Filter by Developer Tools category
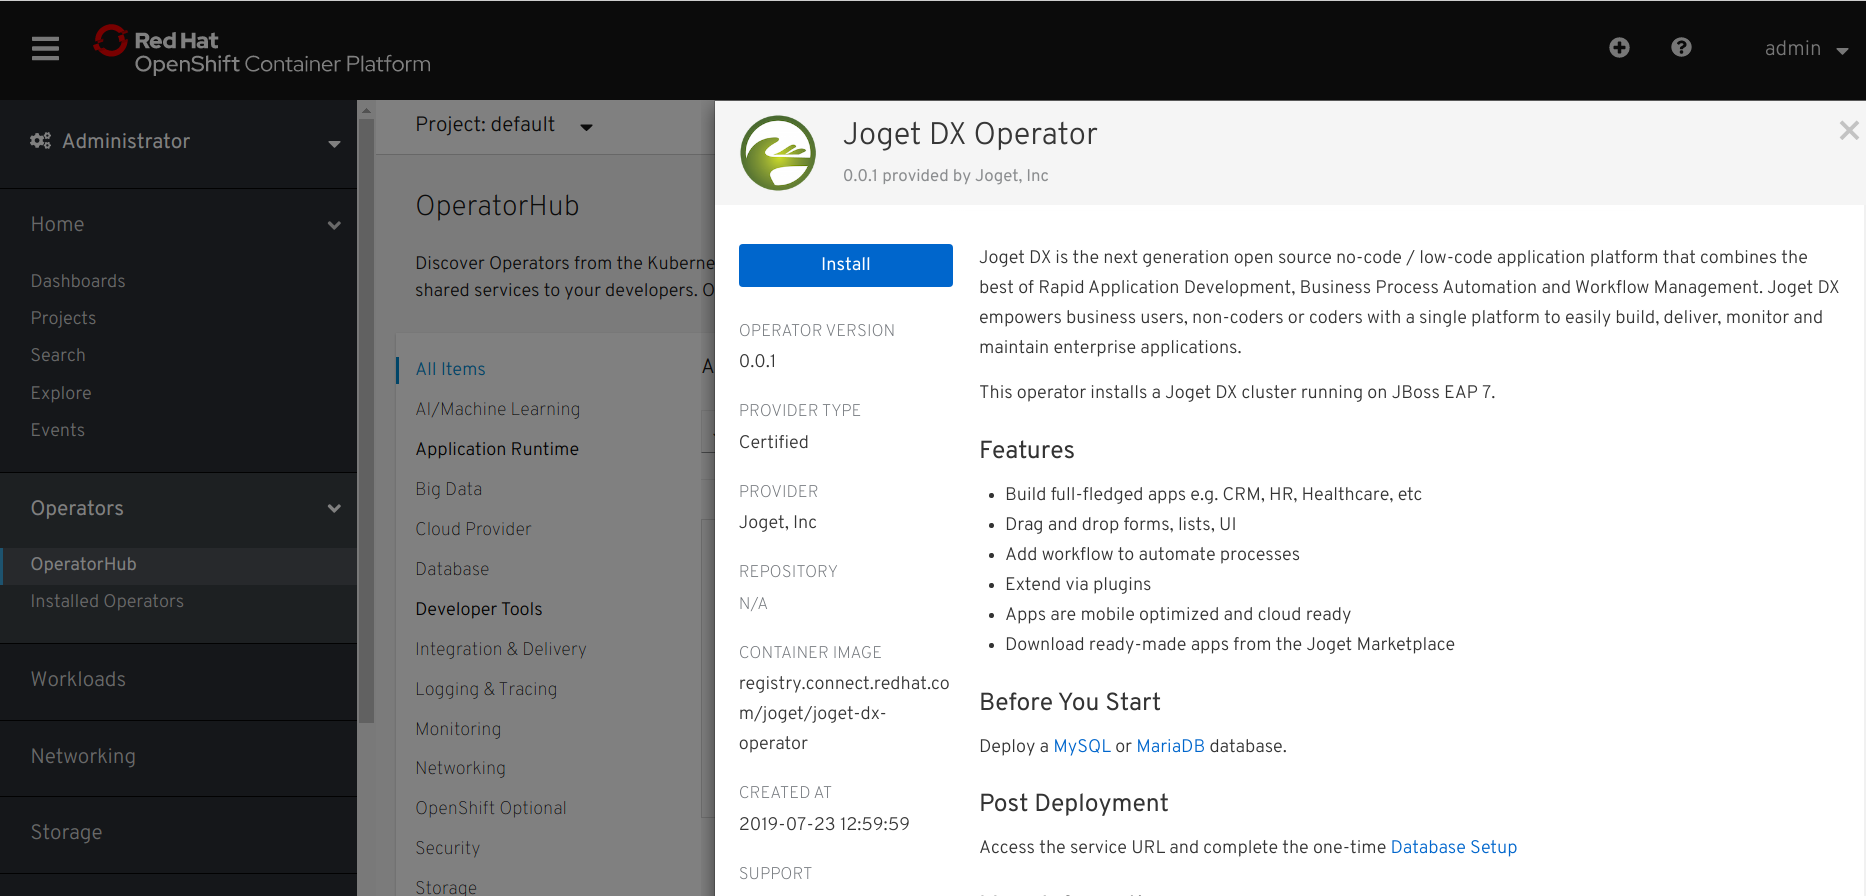 pyautogui.click(x=478, y=609)
